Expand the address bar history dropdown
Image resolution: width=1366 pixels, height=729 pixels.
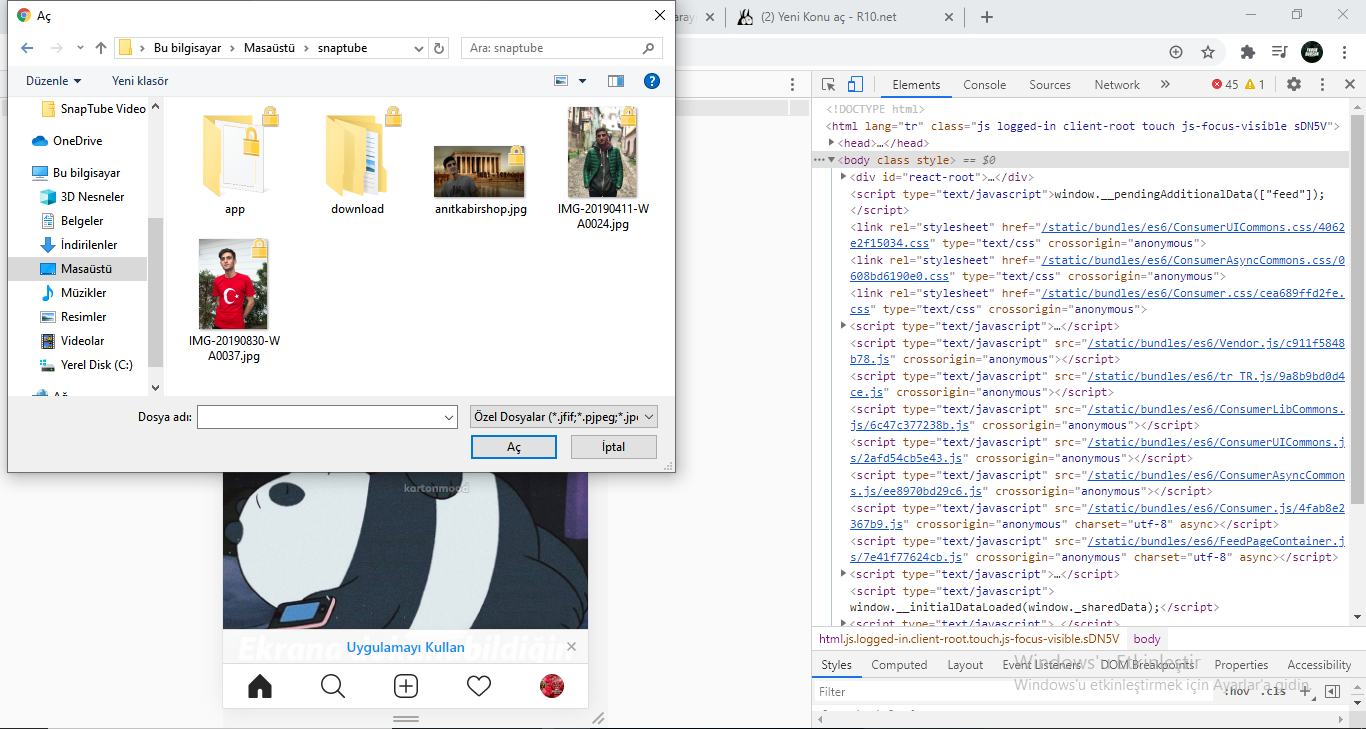[x=419, y=48]
